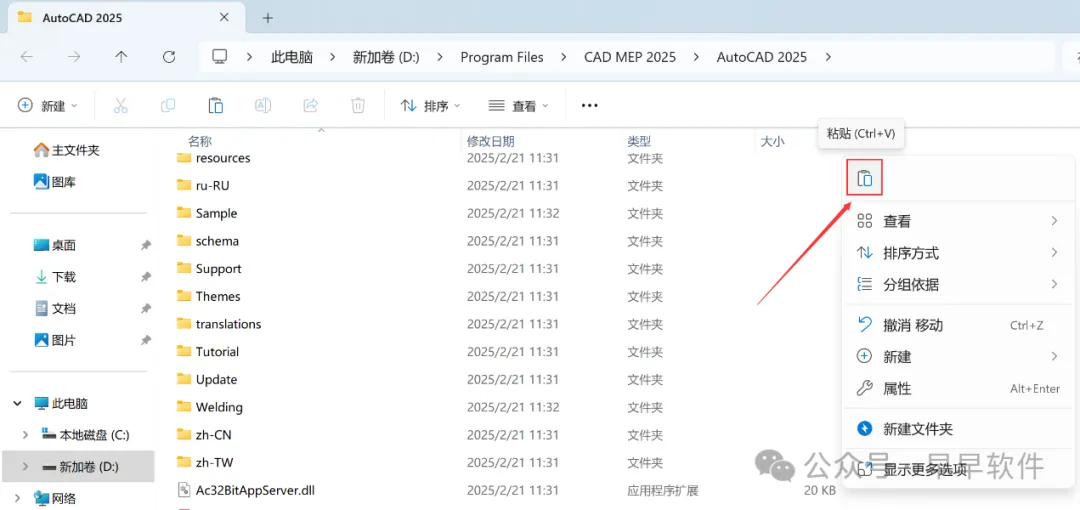Choose 属性 in context menu

tap(957, 389)
